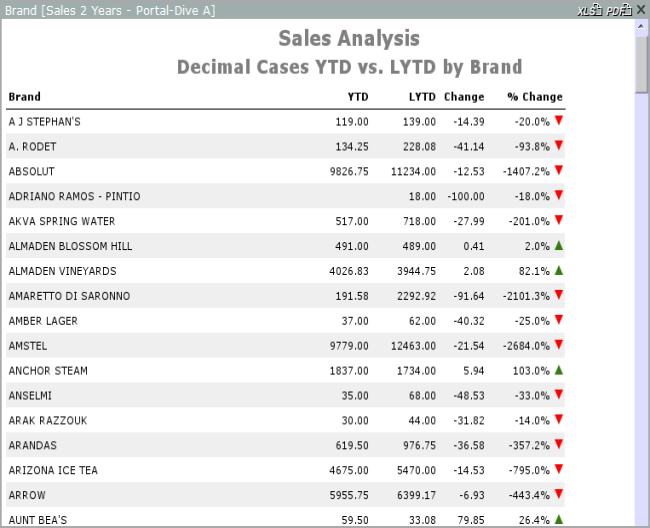This screenshot has height=528, width=650.
Task: Click the scrollbar up arrow
Action: coord(641,28)
